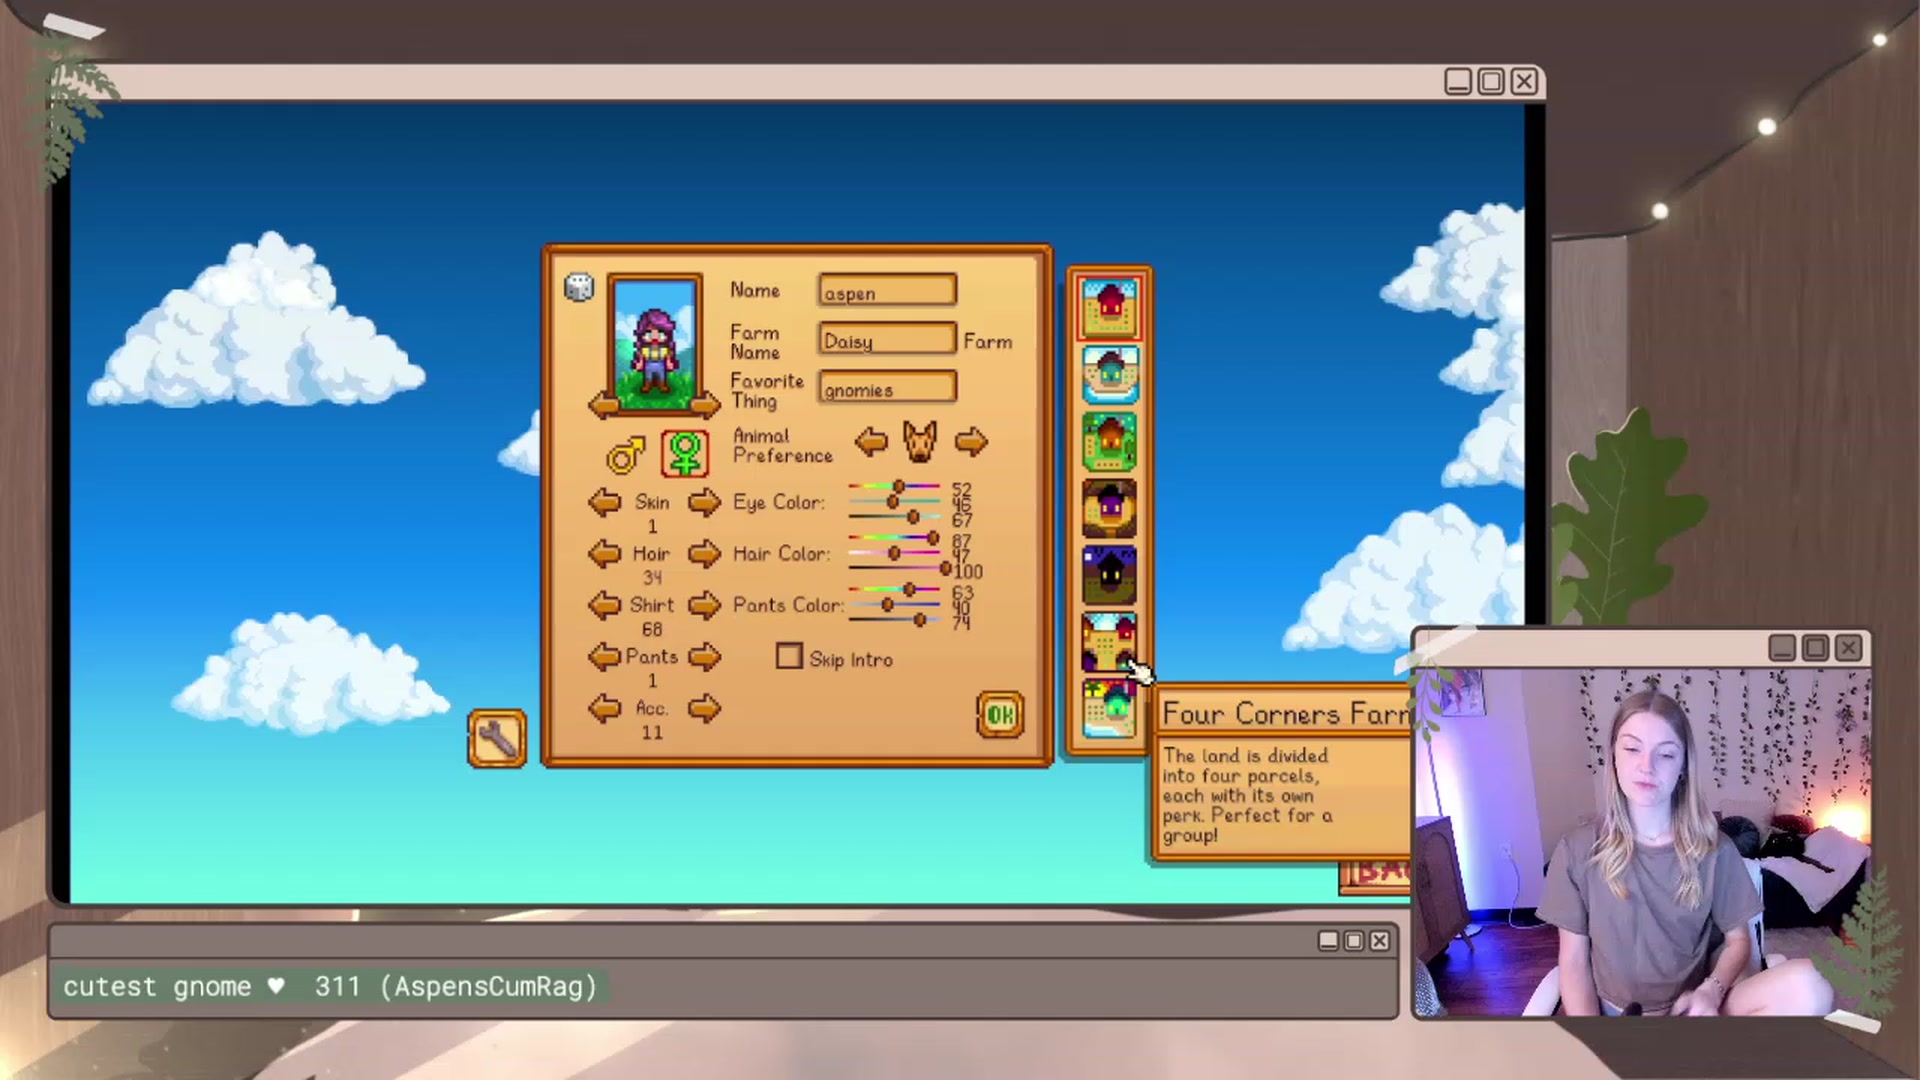Screen dimensions: 1920x1080
Task: Adjust Hair Color hue slider at 87
Action: (895, 538)
